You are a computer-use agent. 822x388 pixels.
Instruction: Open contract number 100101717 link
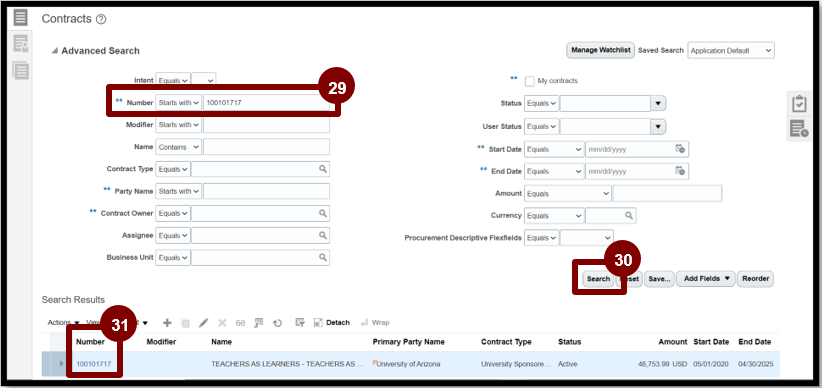click(x=93, y=364)
